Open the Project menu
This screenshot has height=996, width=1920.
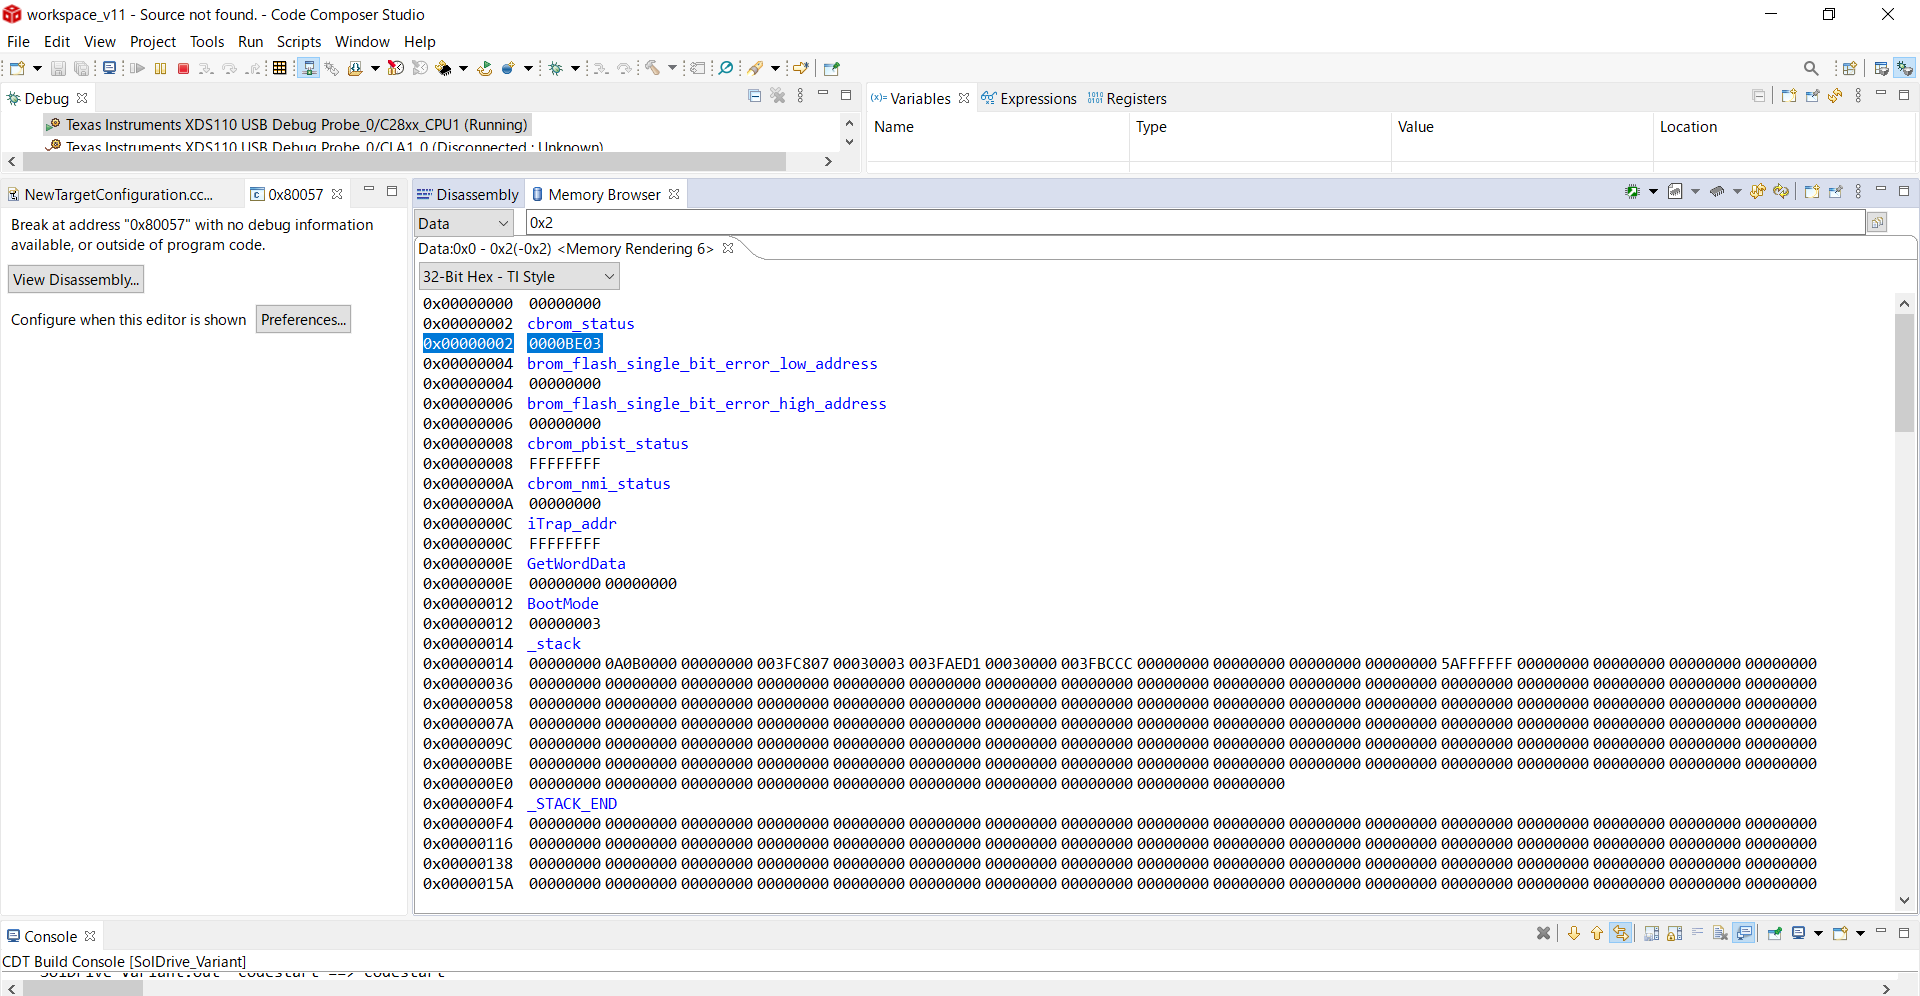[153, 42]
